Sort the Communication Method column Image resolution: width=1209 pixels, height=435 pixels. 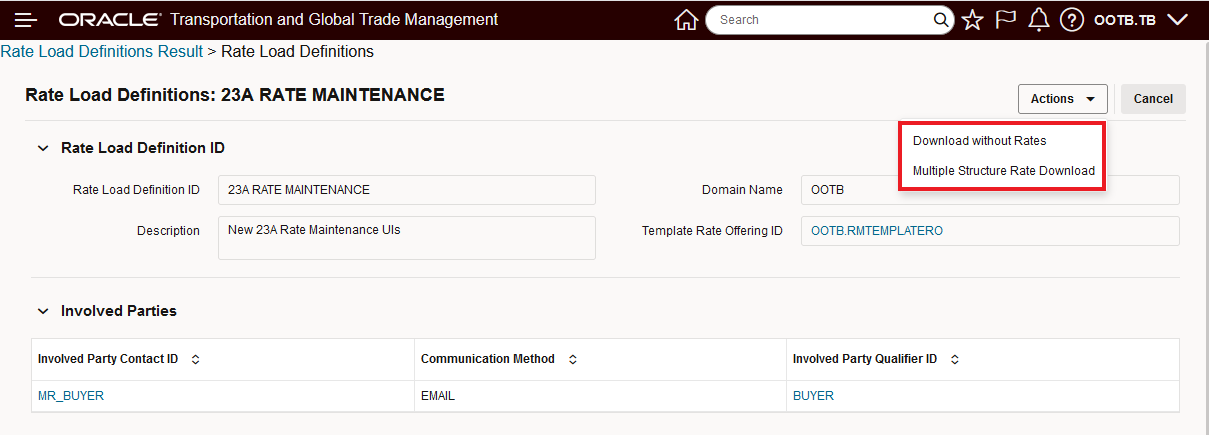[571, 359]
